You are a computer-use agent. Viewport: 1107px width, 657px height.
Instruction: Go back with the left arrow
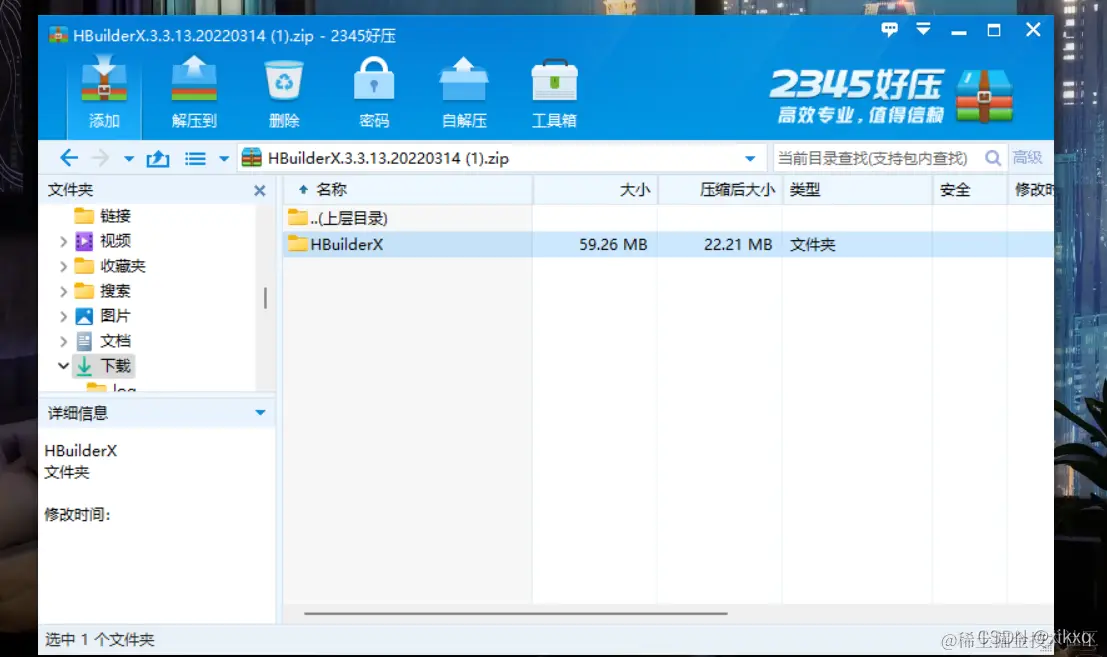tap(68, 158)
